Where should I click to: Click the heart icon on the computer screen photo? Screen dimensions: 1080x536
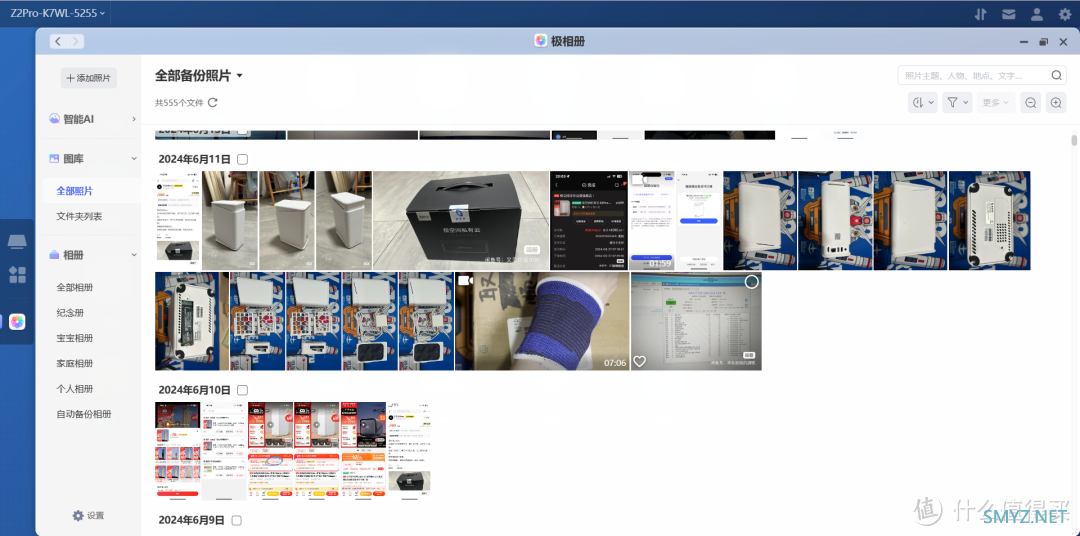click(640, 361)
